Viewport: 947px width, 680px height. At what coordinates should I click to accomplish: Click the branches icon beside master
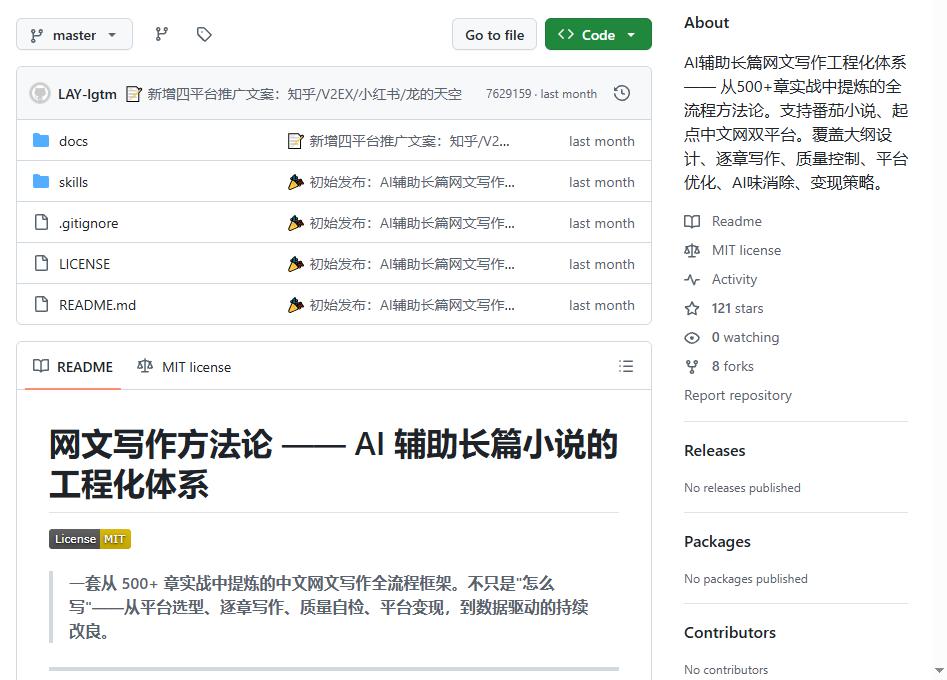pos(161,34)
